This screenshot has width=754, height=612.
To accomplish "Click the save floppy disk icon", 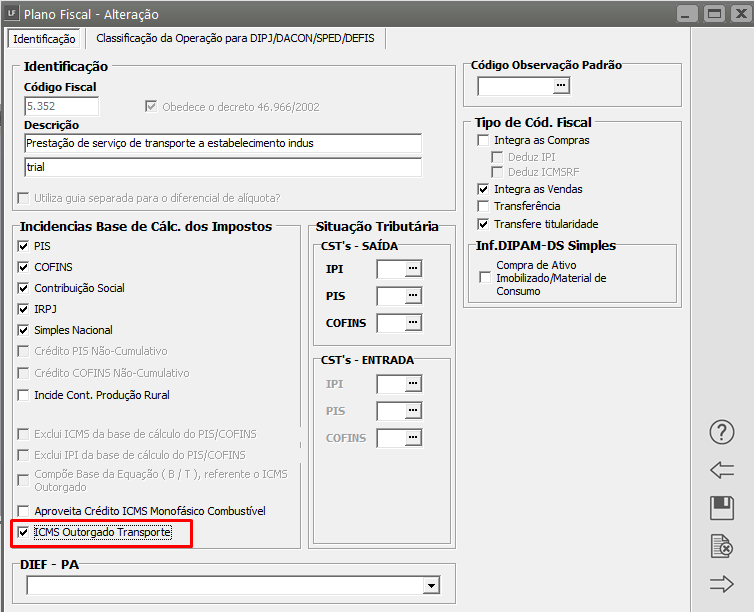I will click(x=721, y=508).
